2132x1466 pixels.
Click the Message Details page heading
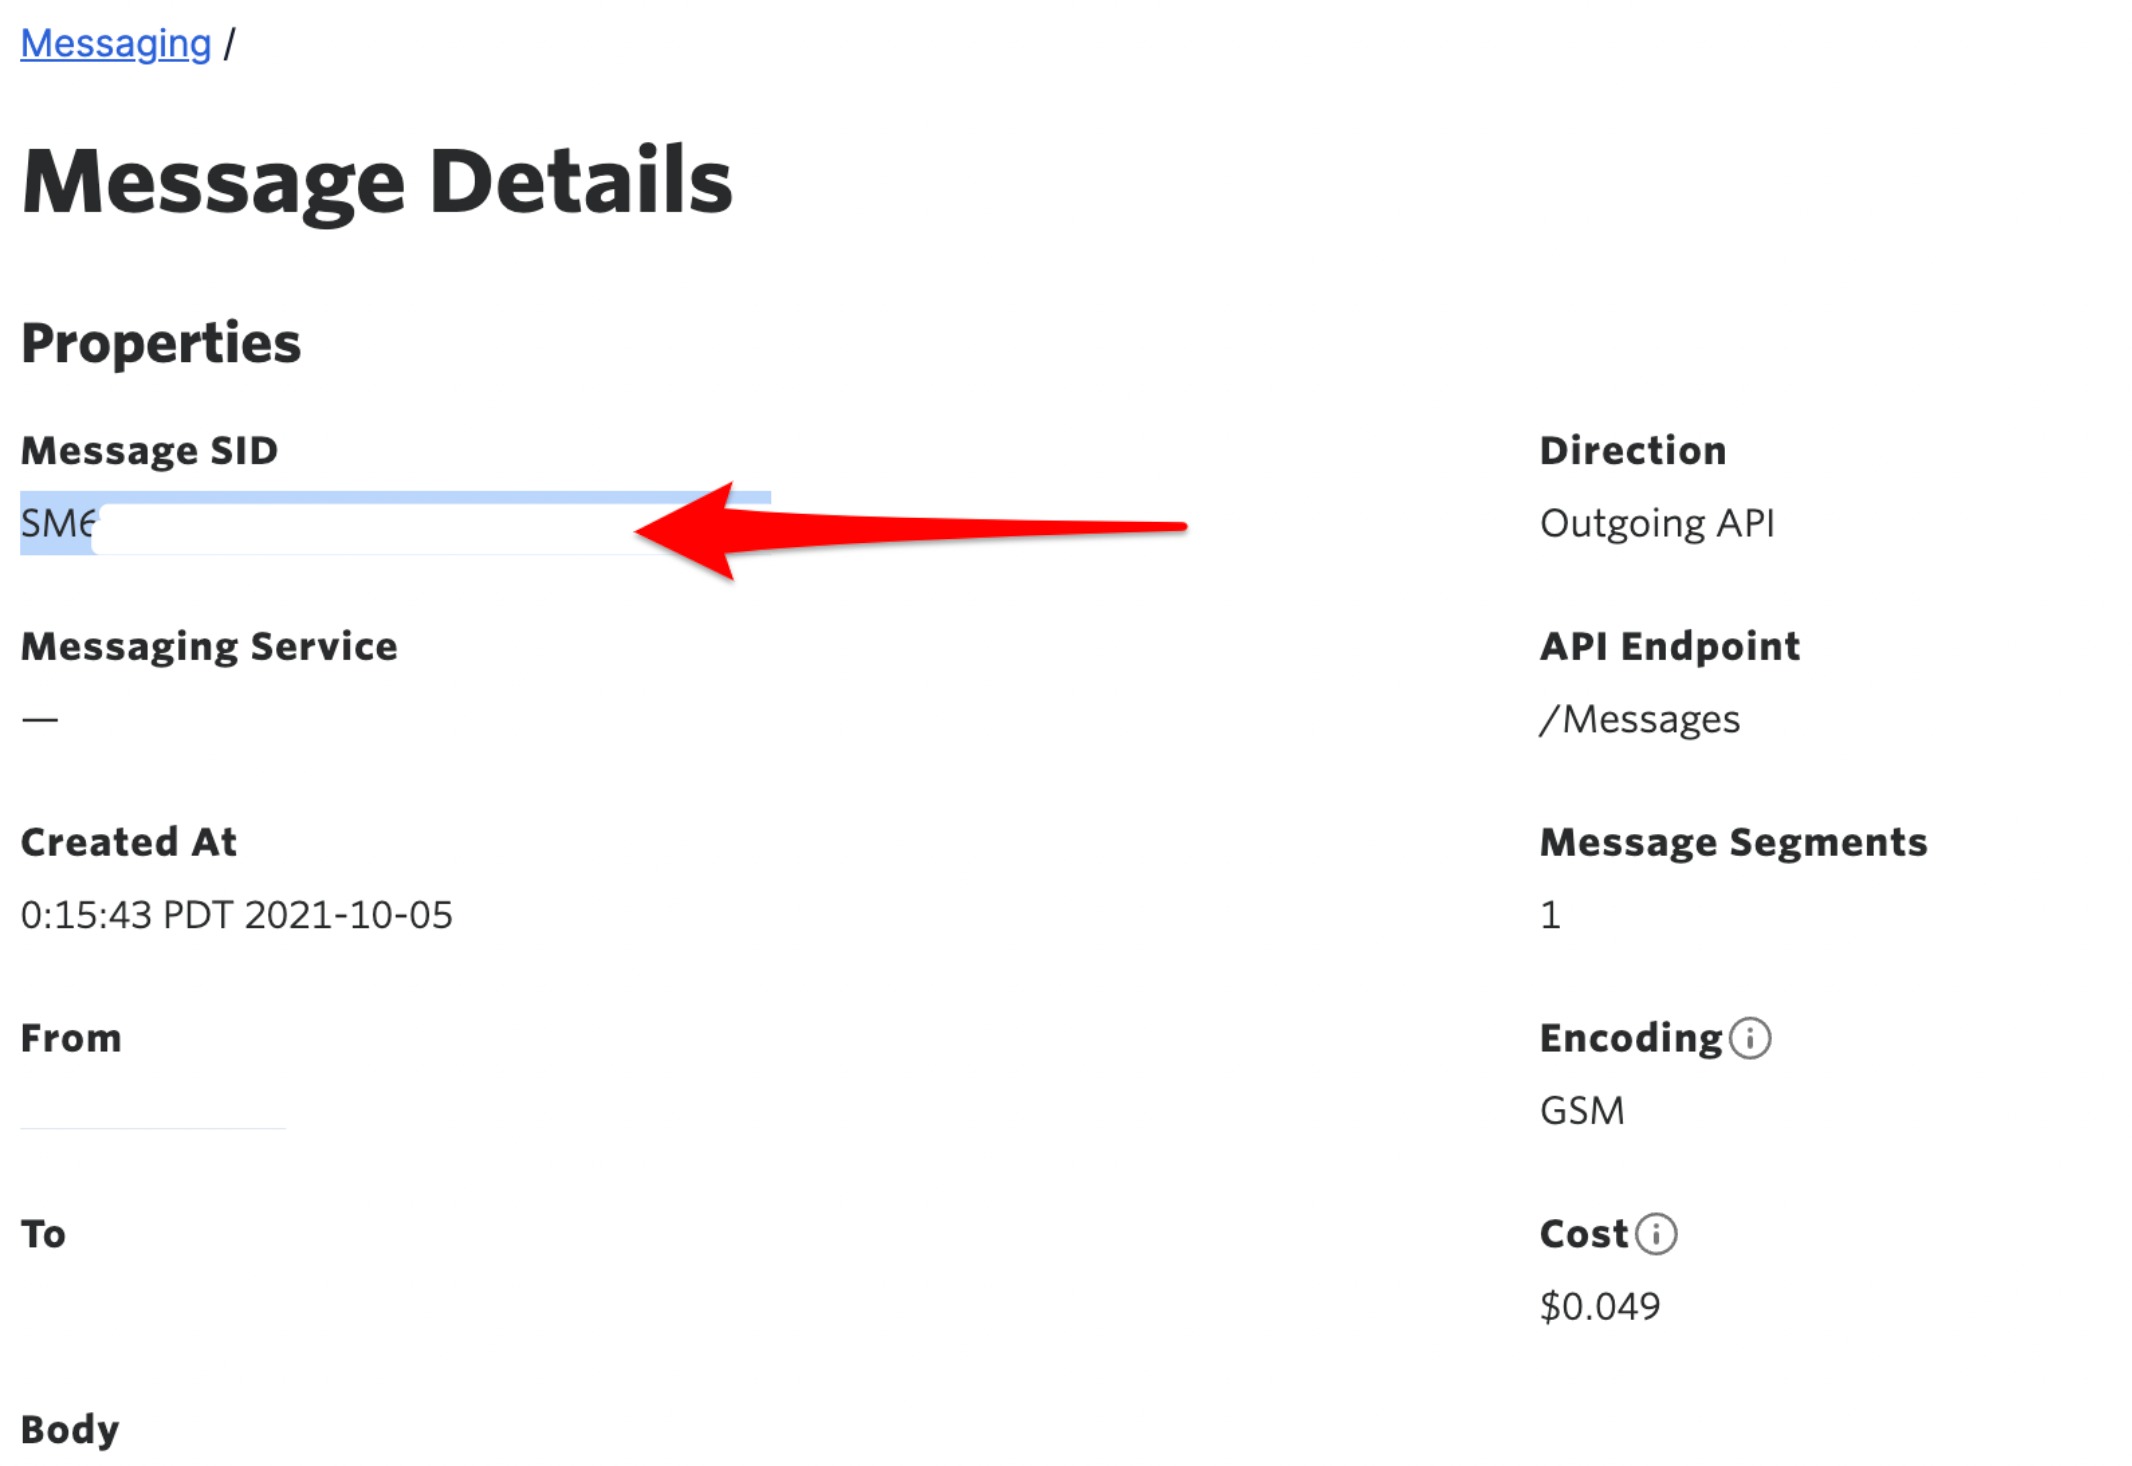[377, 181]
